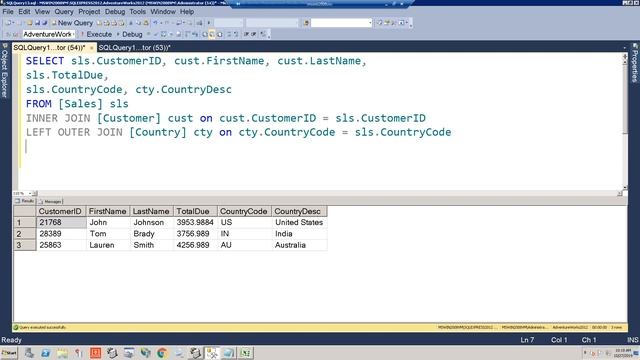Click the orange app icon in taskbar
640x360 pixels.
pyautogui.click(x=95, y=353)
